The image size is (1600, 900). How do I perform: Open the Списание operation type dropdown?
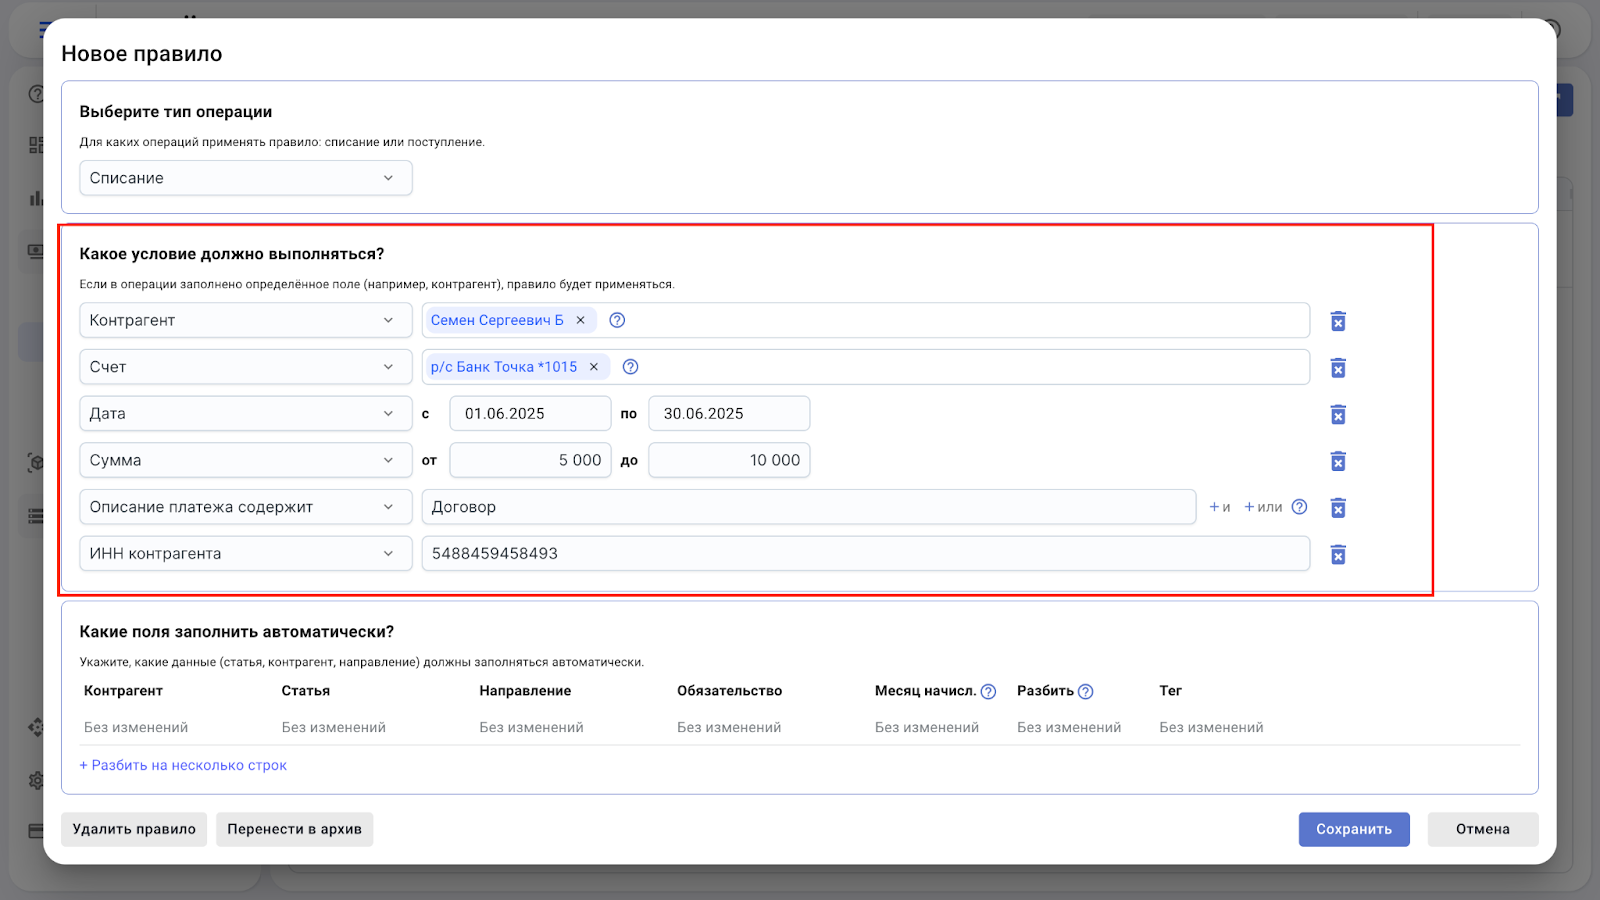click(x=245, y=178)
